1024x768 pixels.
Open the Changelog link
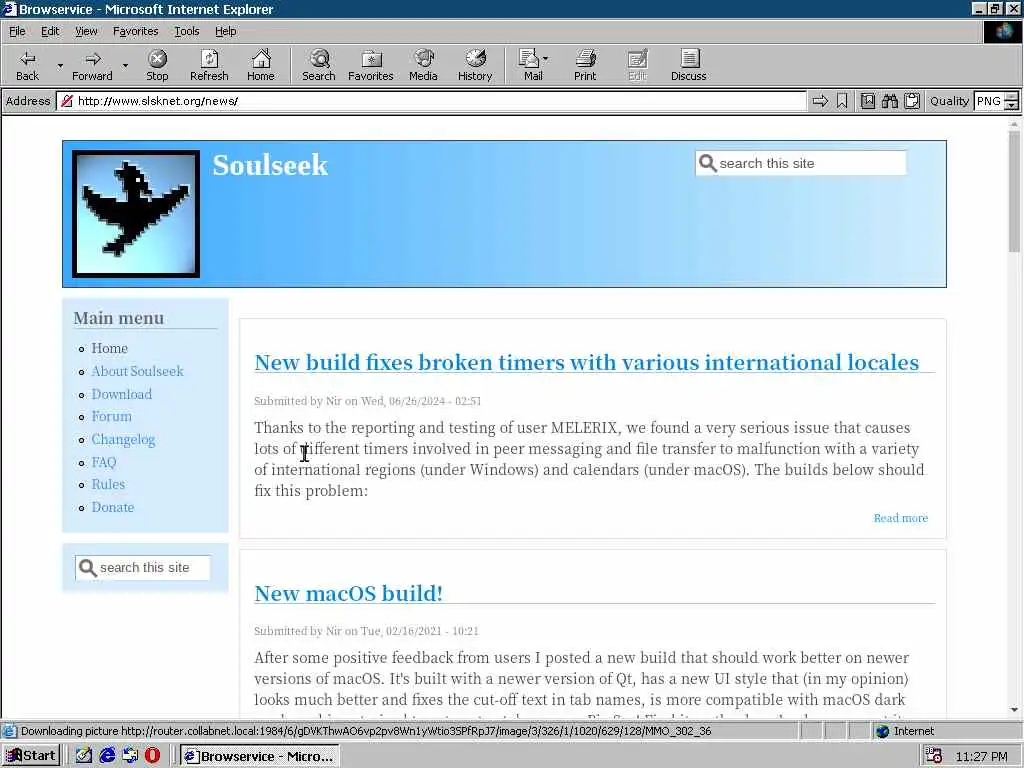click(x=123, y=440)
